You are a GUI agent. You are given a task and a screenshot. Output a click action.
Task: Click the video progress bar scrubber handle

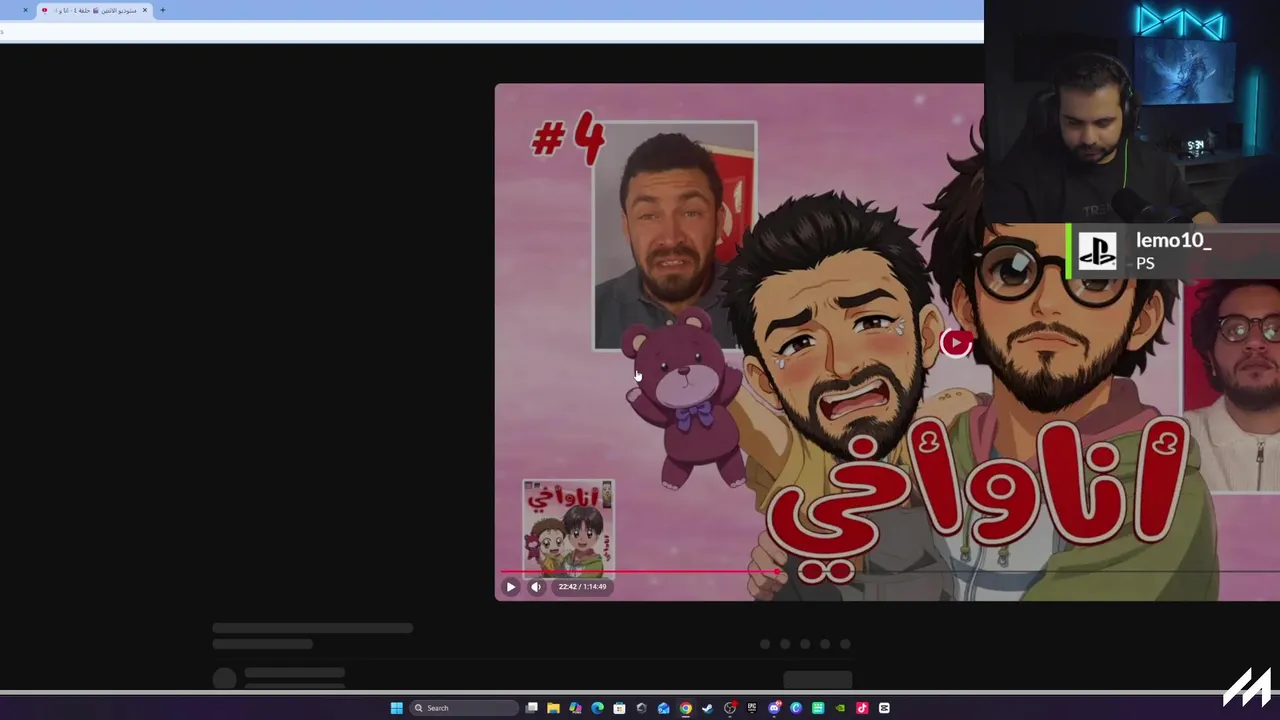pos(777,572)
